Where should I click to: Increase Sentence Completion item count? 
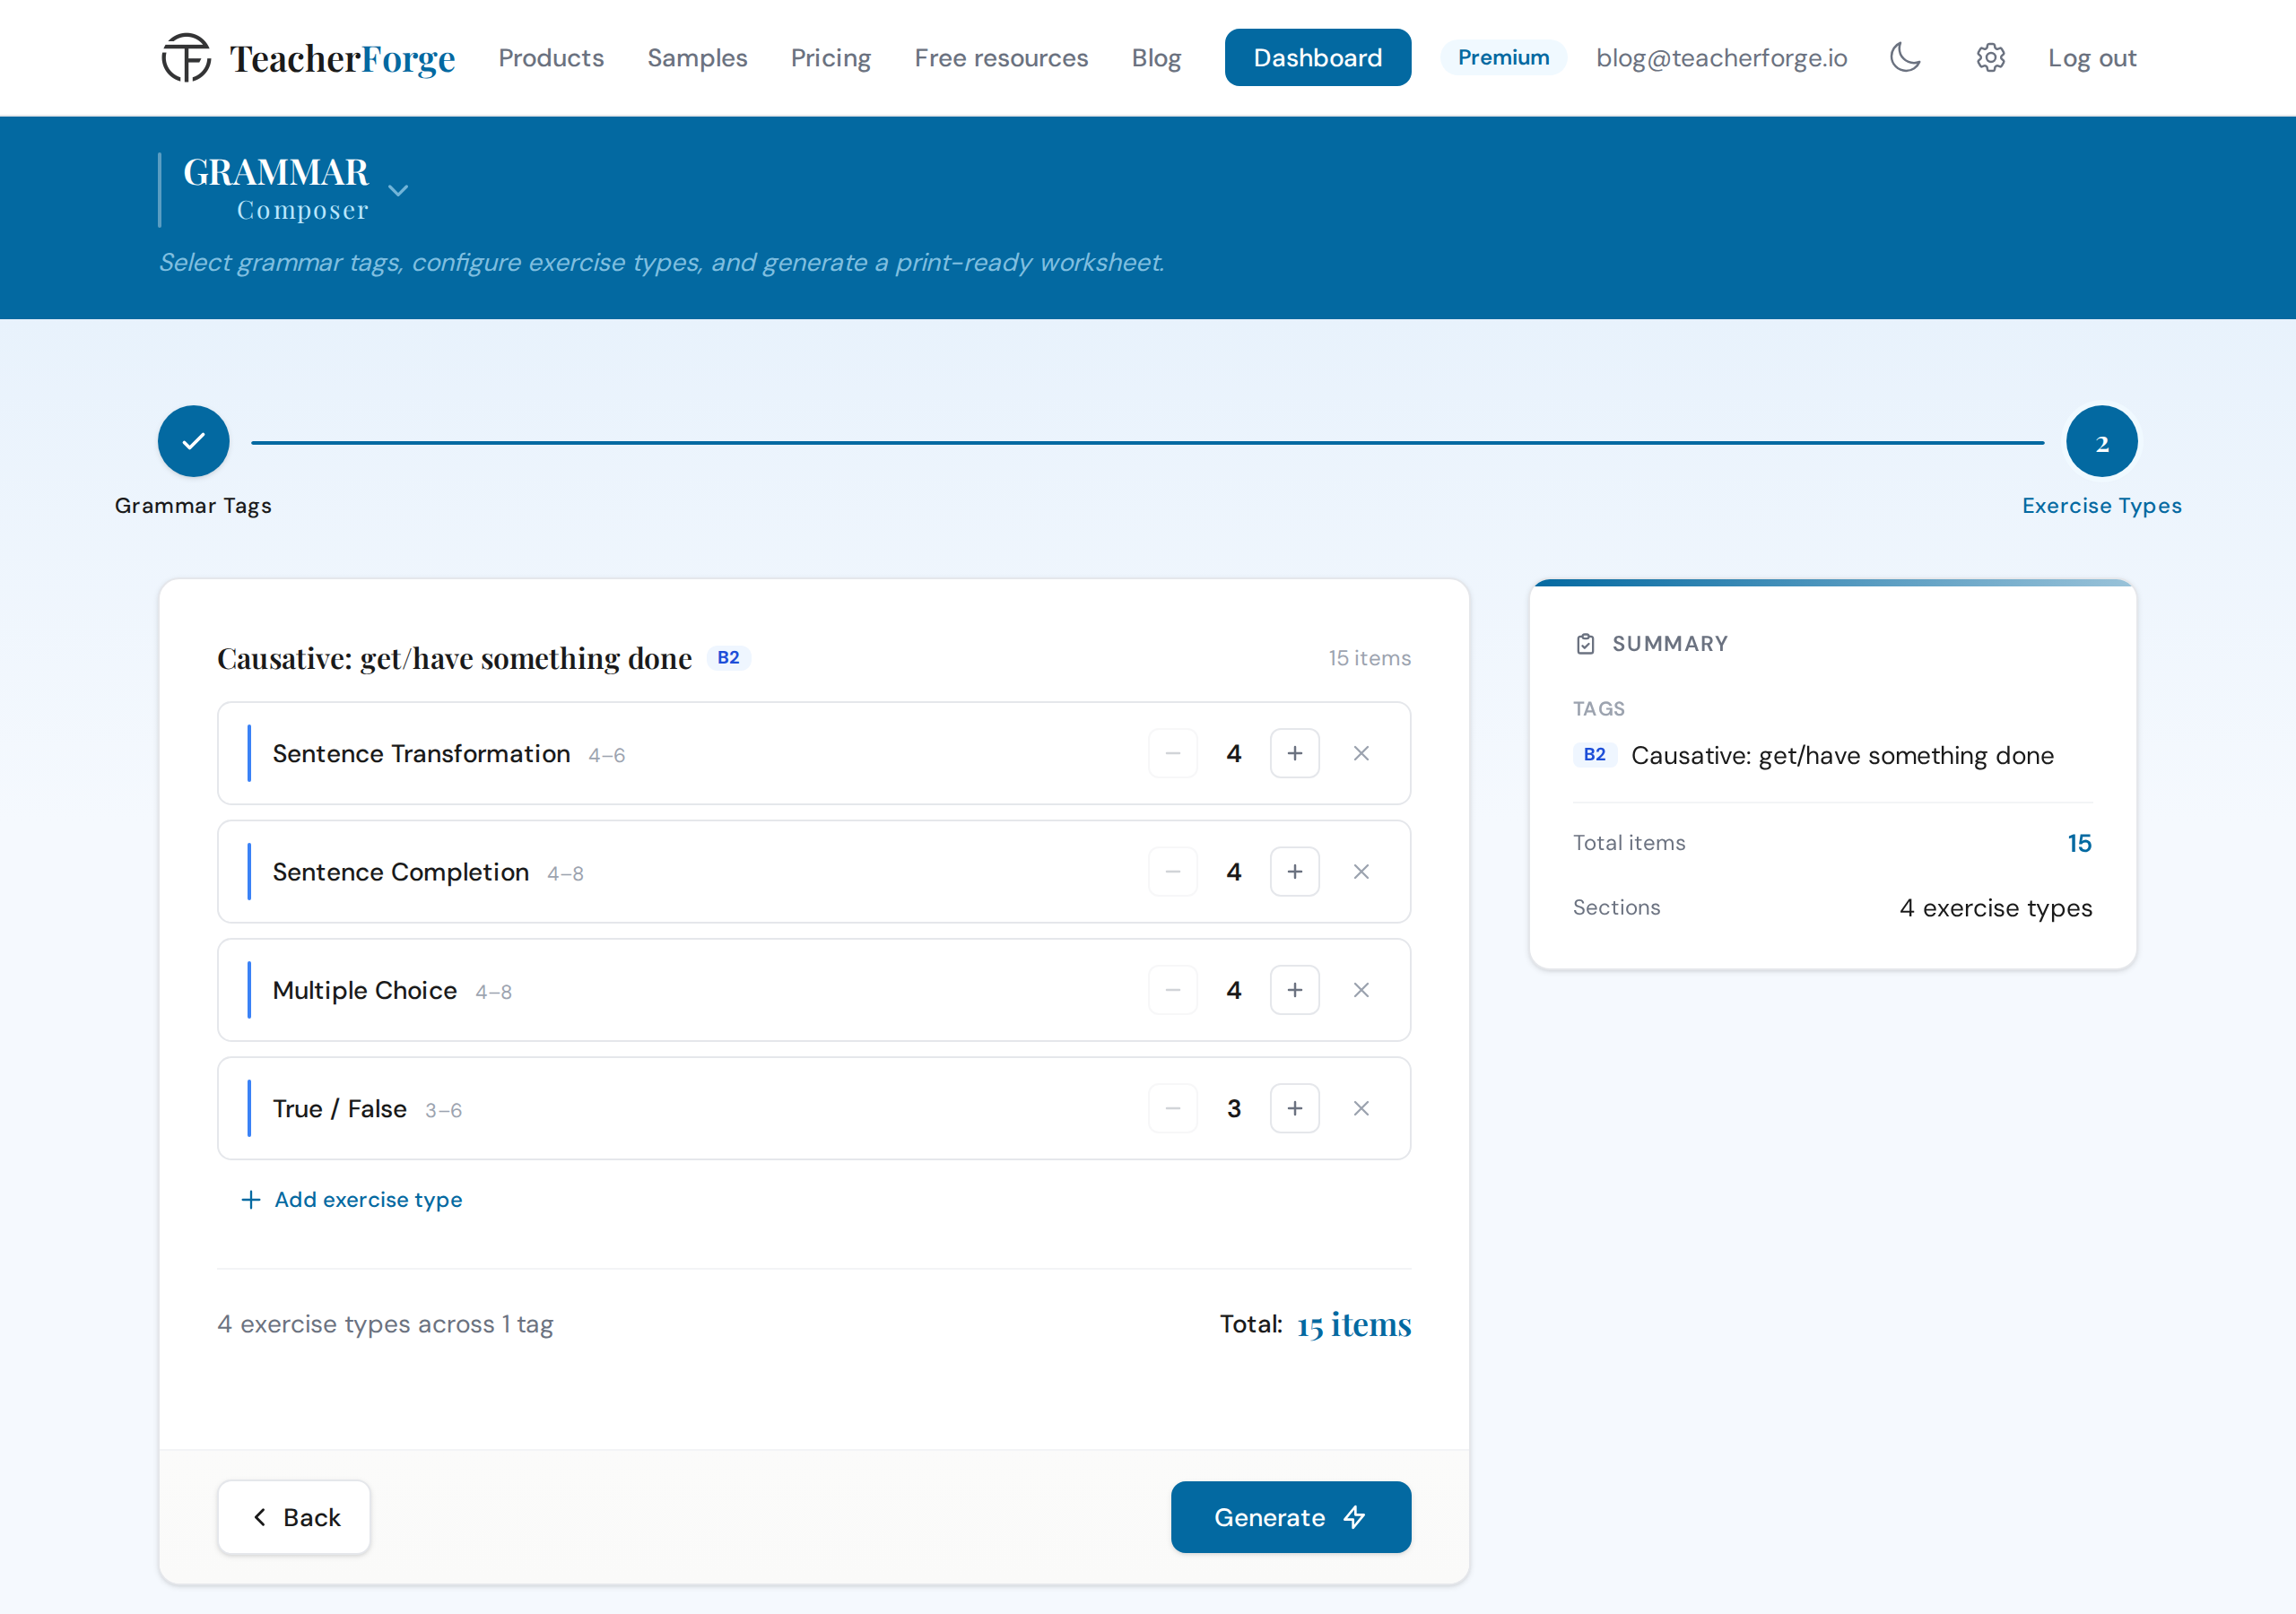click(x=1294, y=872)
